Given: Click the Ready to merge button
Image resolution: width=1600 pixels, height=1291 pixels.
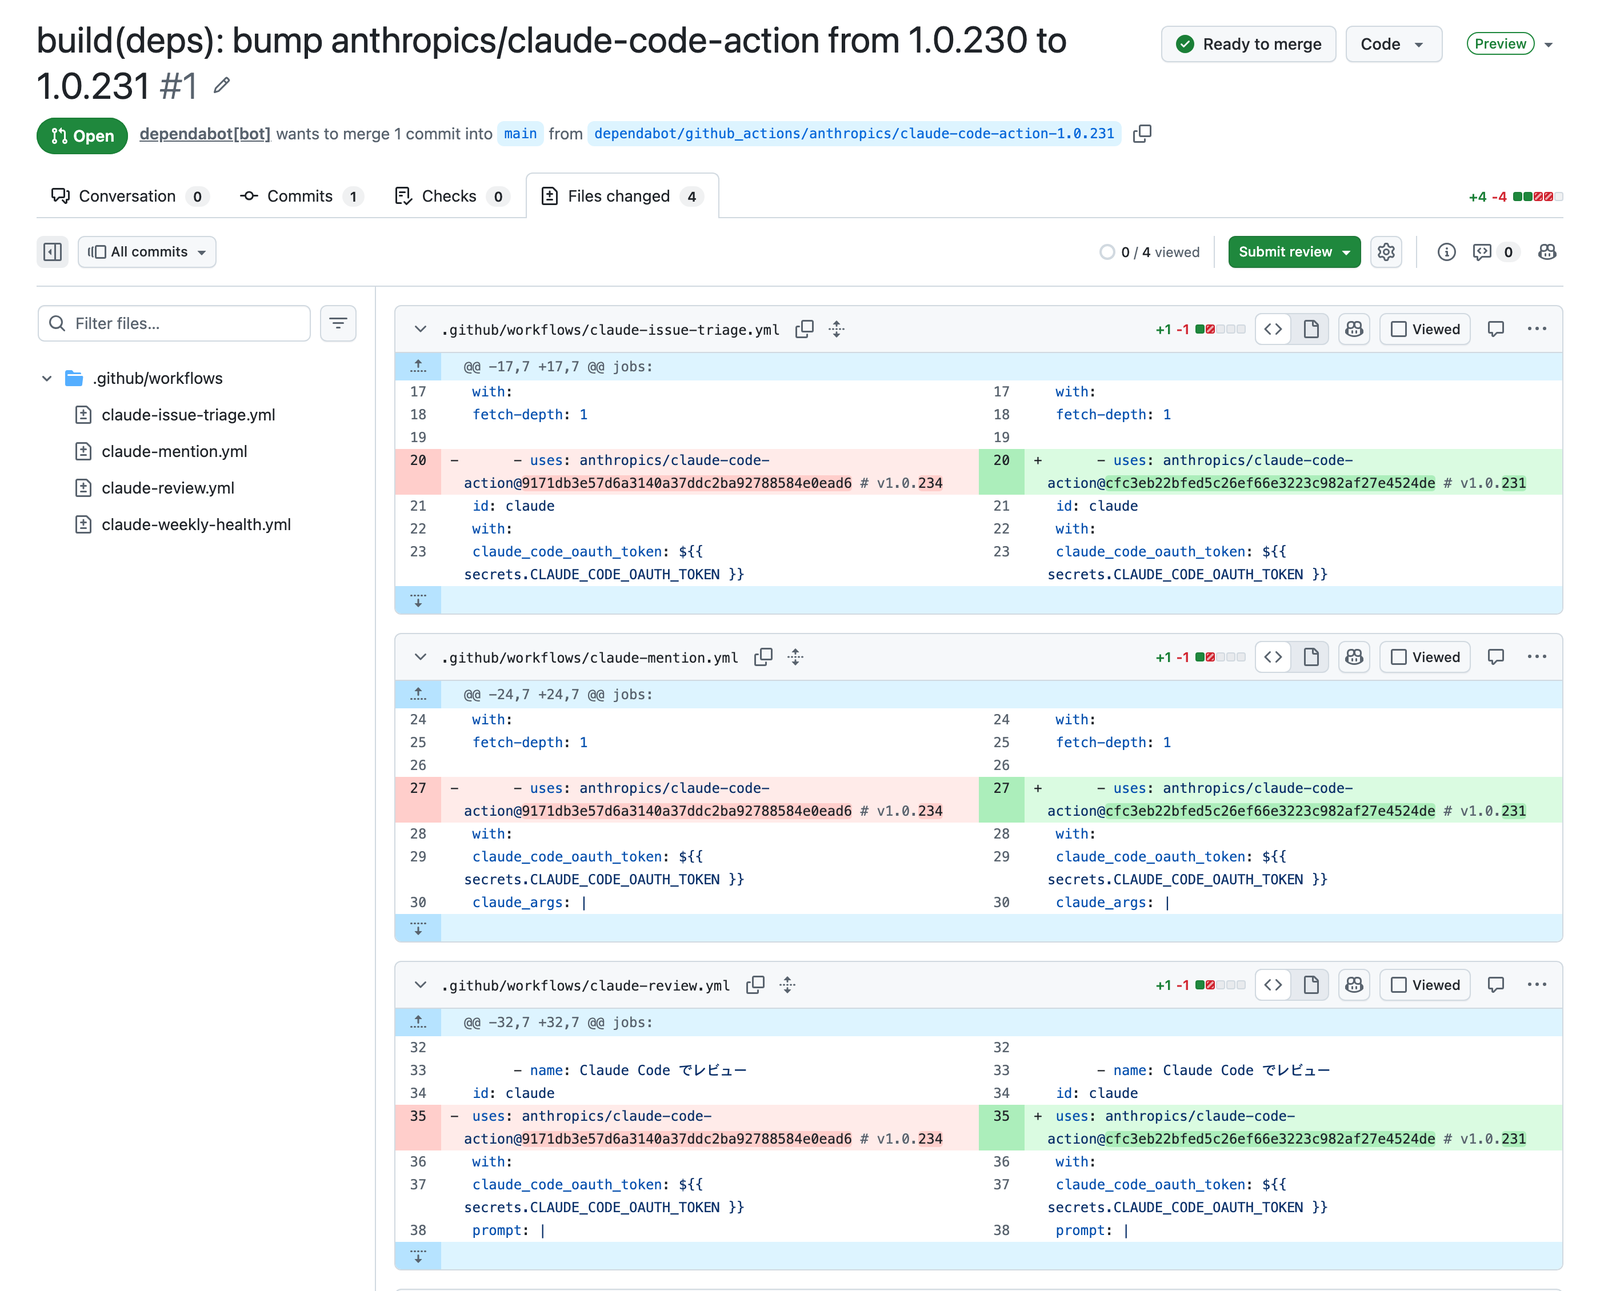Looking at the screenshot, I should pyautogui.click(x=1248, y=44).
